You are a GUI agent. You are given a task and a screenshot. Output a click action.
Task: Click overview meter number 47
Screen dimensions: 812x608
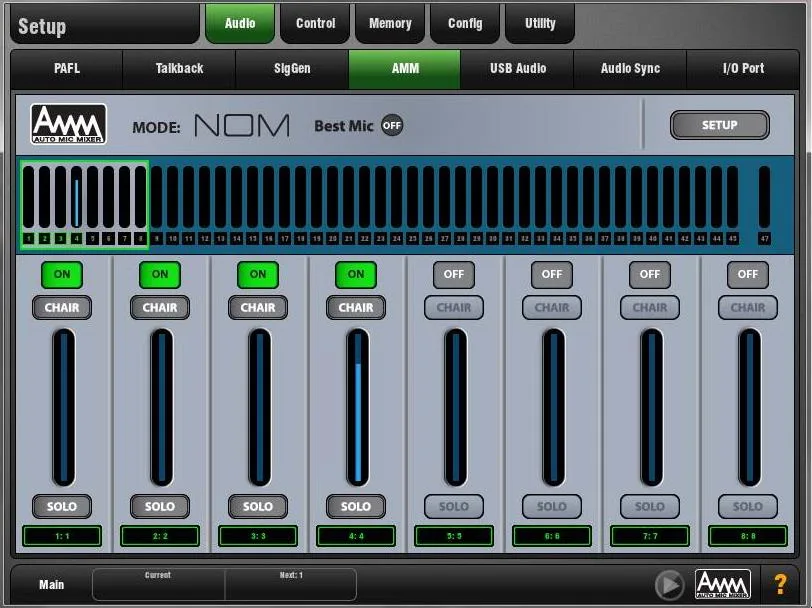click(764, 197)
